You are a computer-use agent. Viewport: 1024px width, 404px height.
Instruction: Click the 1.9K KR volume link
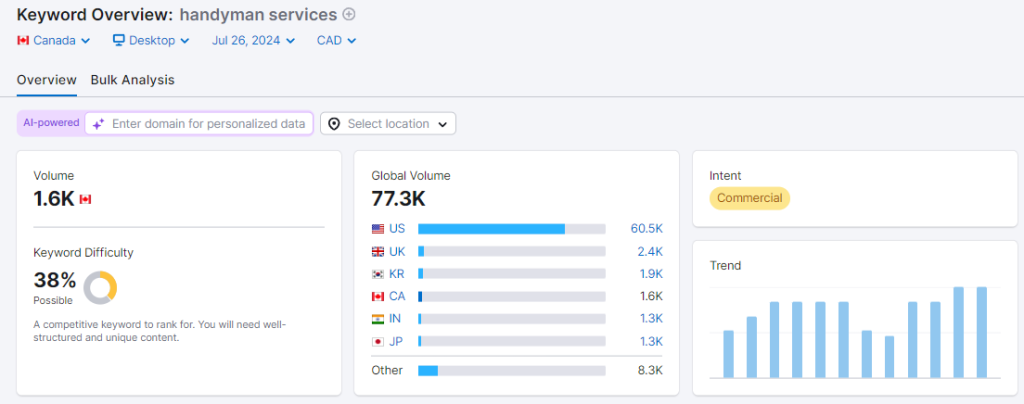tap(650, 273)
